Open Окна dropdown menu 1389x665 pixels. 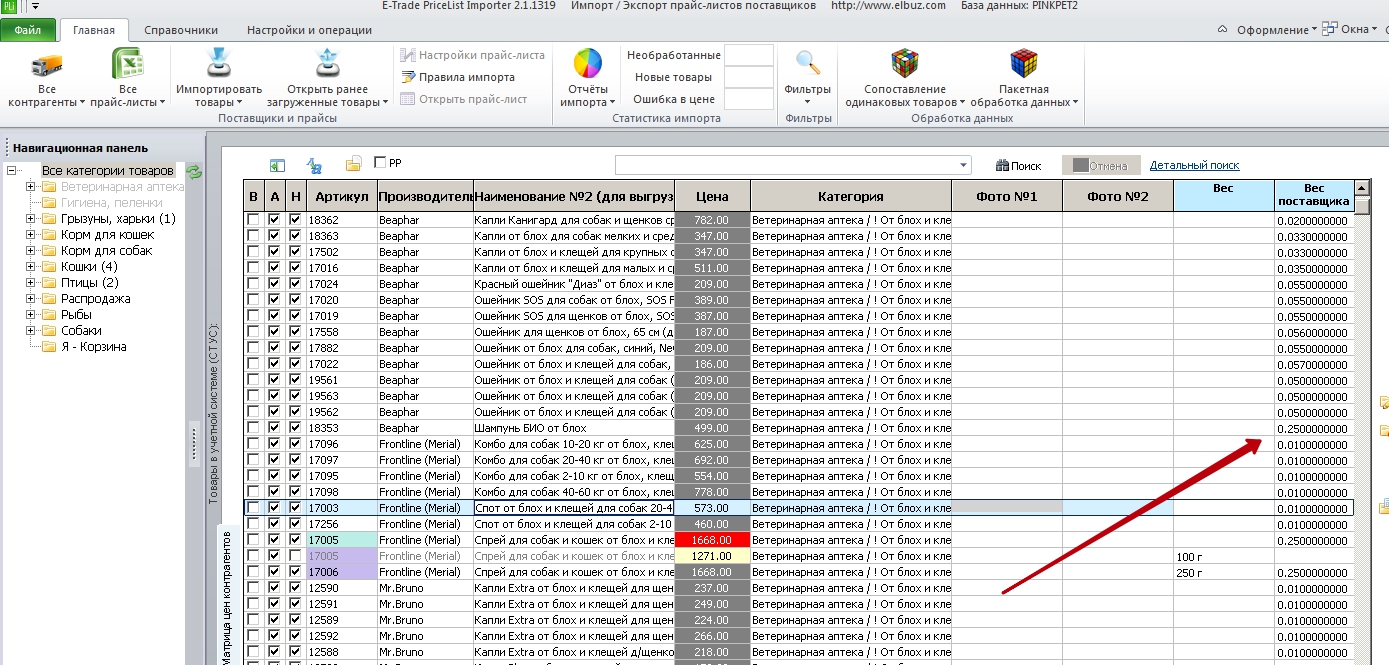coord(1358,30)
